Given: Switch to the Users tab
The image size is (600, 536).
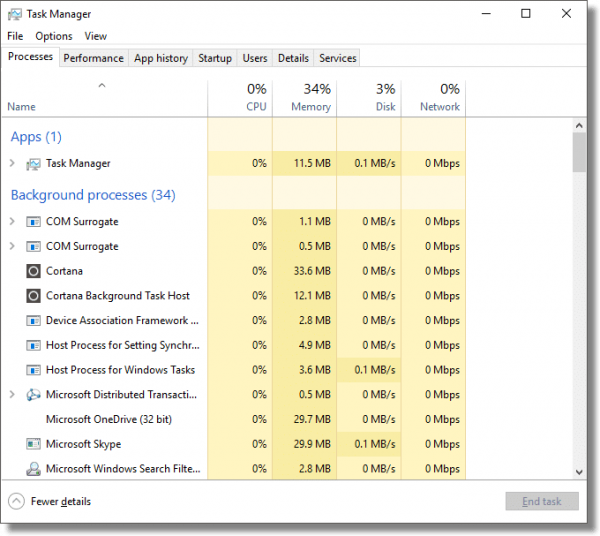Looking at the screenshot, I should pyautogui.click(x=255, y=58).
